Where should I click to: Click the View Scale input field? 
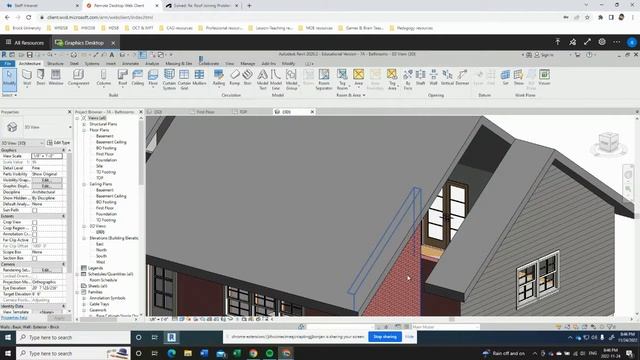pyautogui.click(x=47, y=156)
